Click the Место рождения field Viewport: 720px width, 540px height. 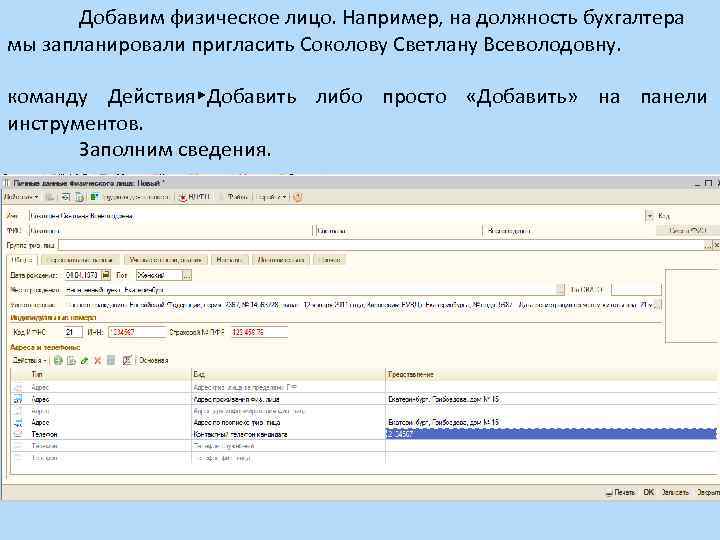[x=310, y=290]
